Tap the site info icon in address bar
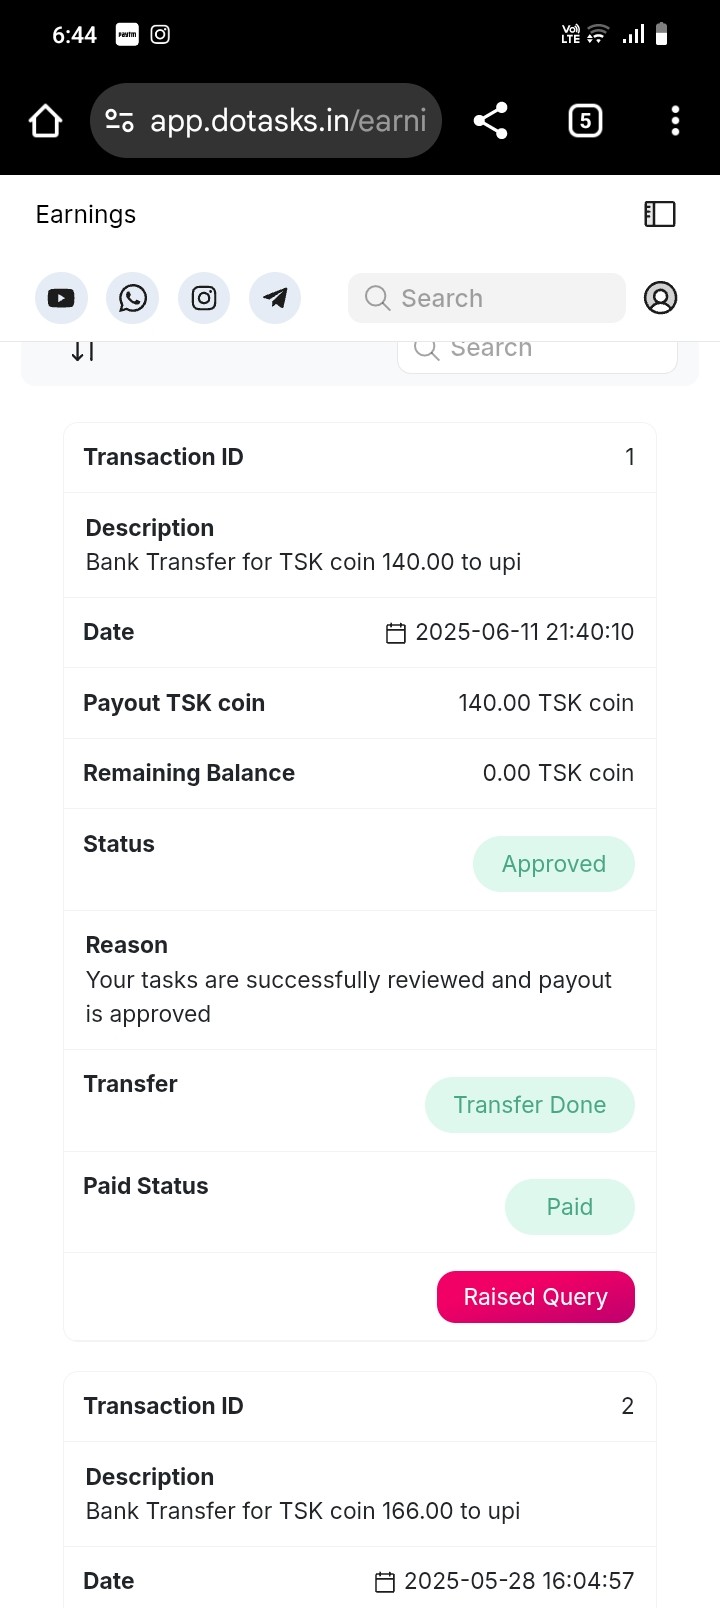 pos(120,121)
